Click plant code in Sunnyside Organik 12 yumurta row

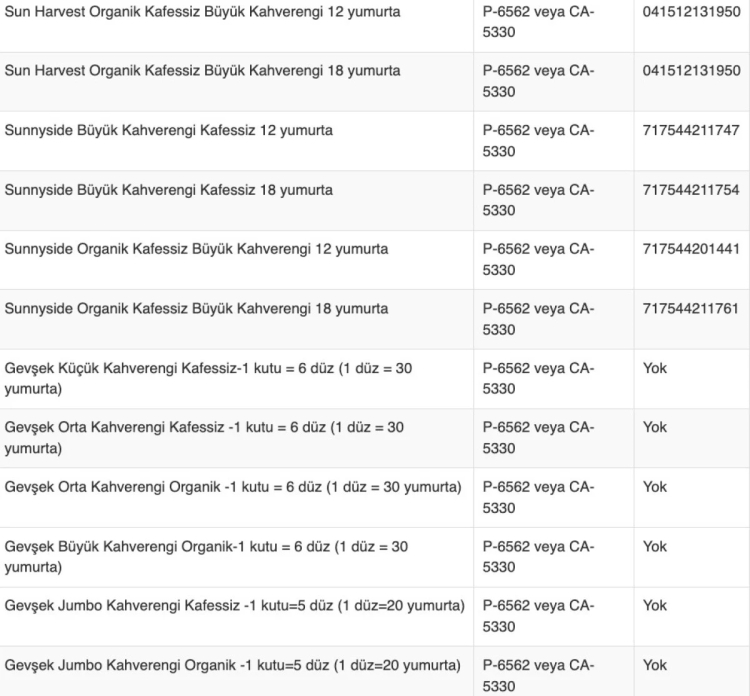click(x=538, y=259)
